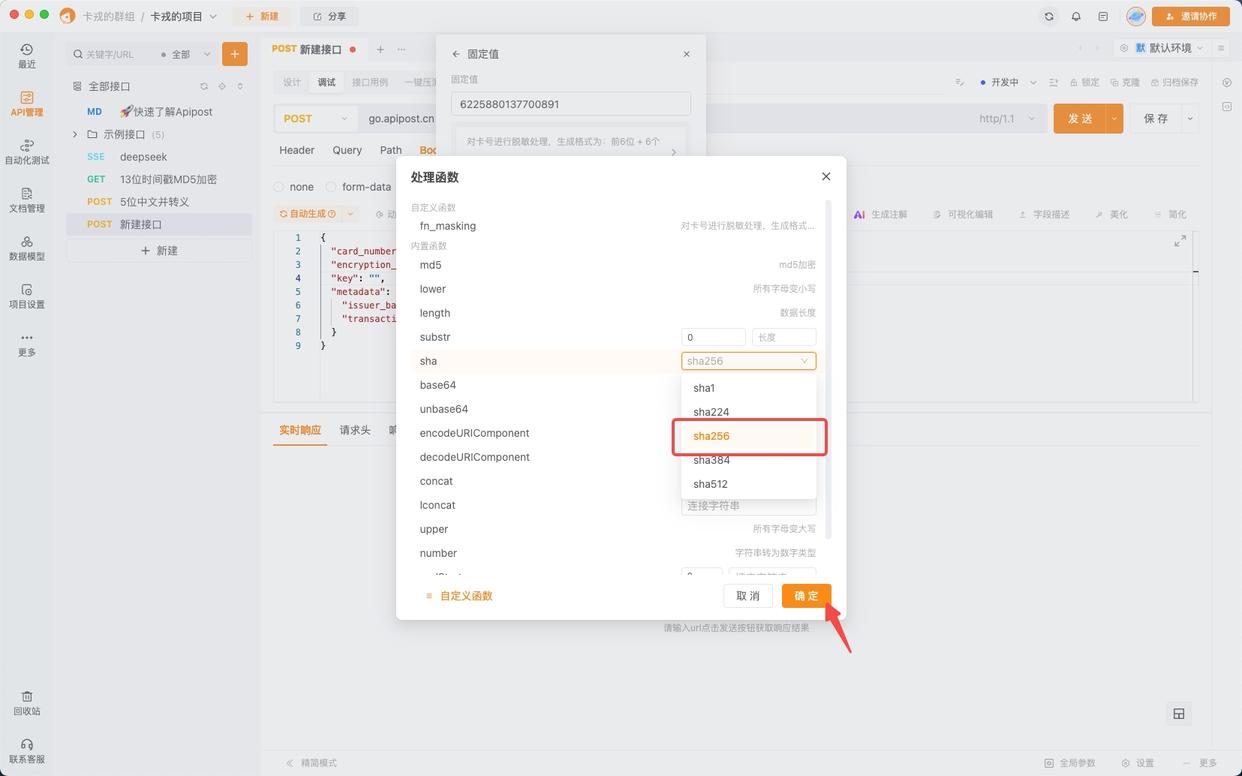Open the deepseek SSE interface

point(159,157)
